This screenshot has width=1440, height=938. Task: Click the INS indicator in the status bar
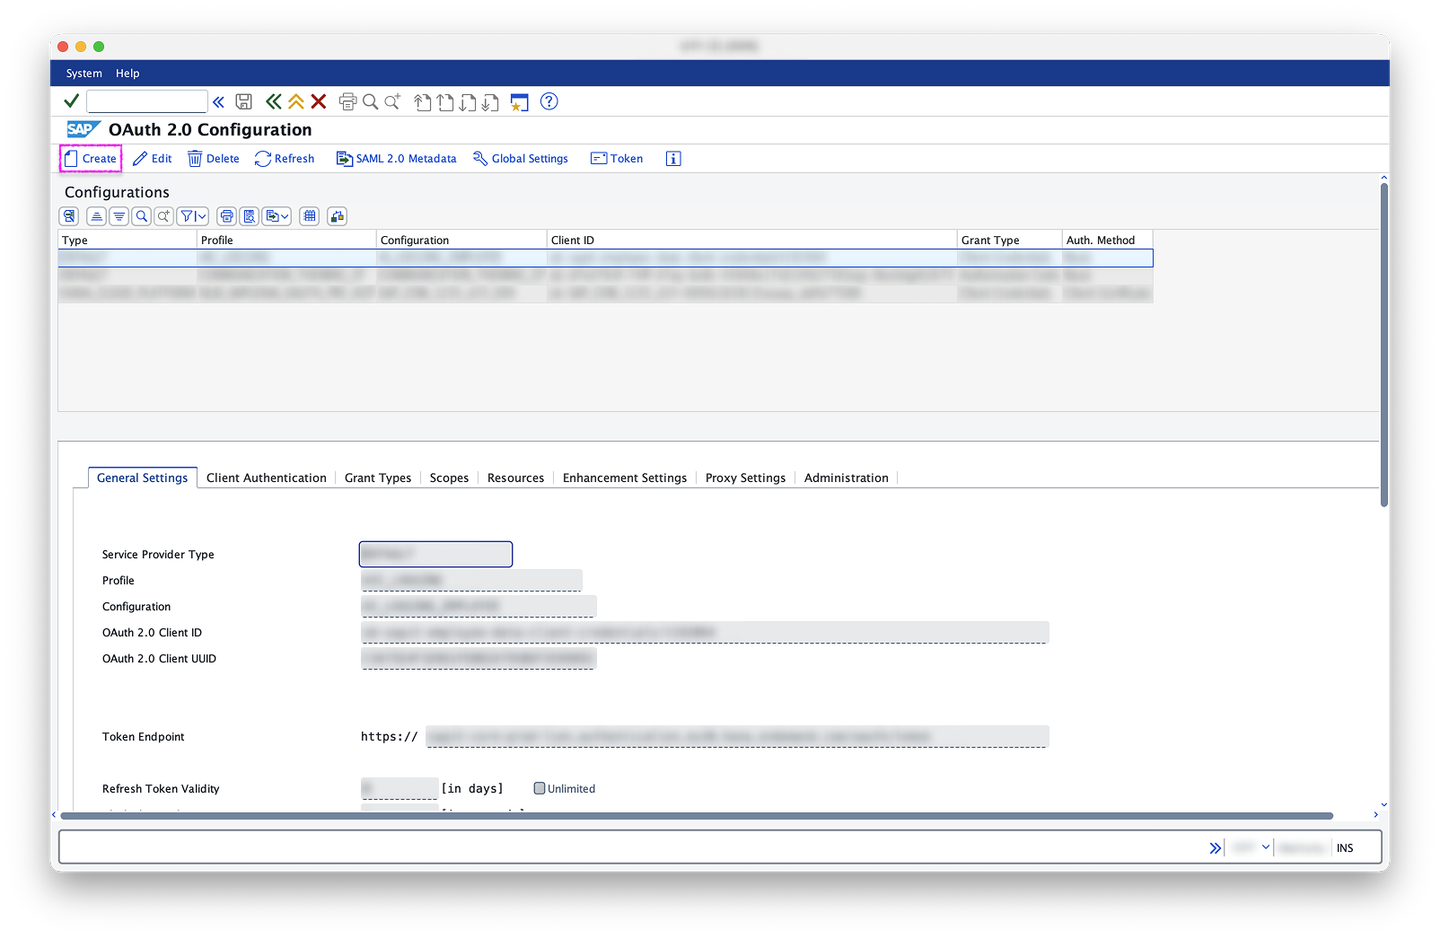point(1345,848)
